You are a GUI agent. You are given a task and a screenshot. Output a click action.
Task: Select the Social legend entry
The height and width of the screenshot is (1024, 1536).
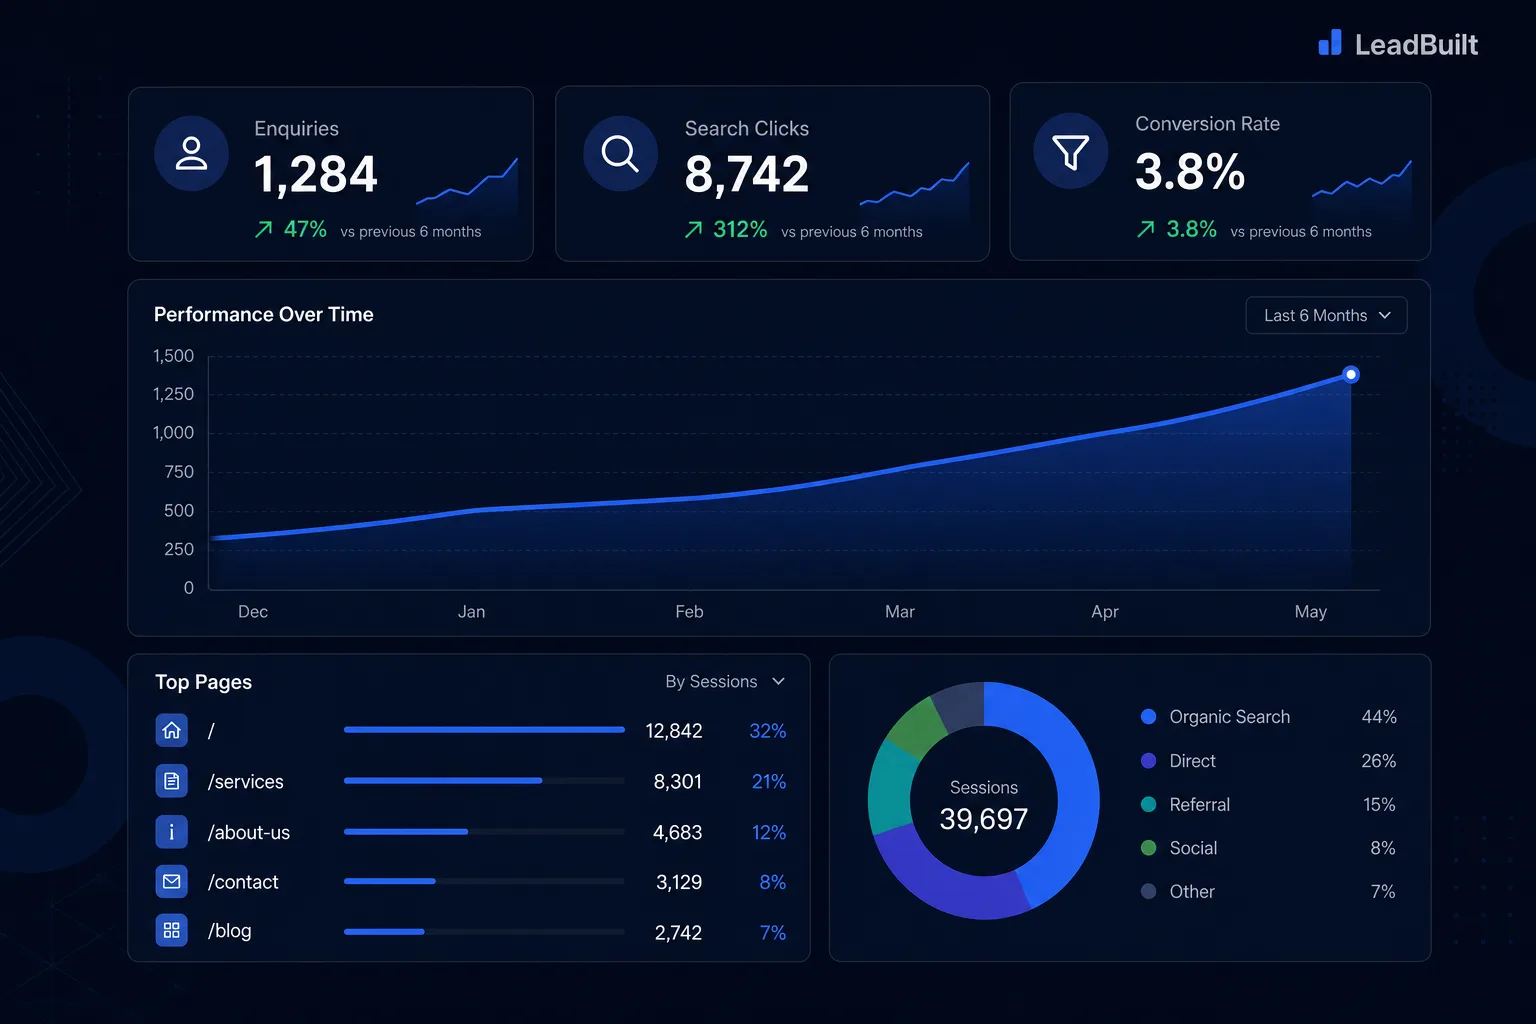(1268, 848)
